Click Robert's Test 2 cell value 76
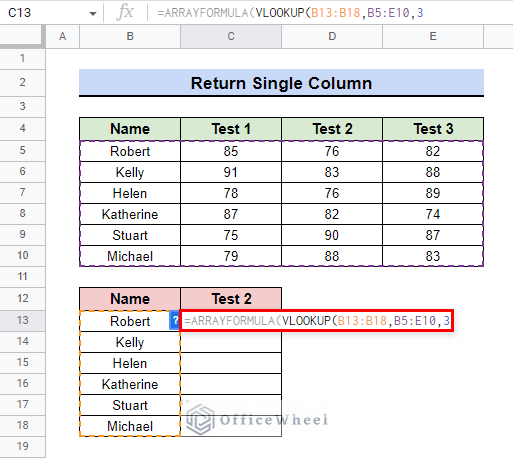This screenshot has height=458, width=513. (x=332, y=151)
